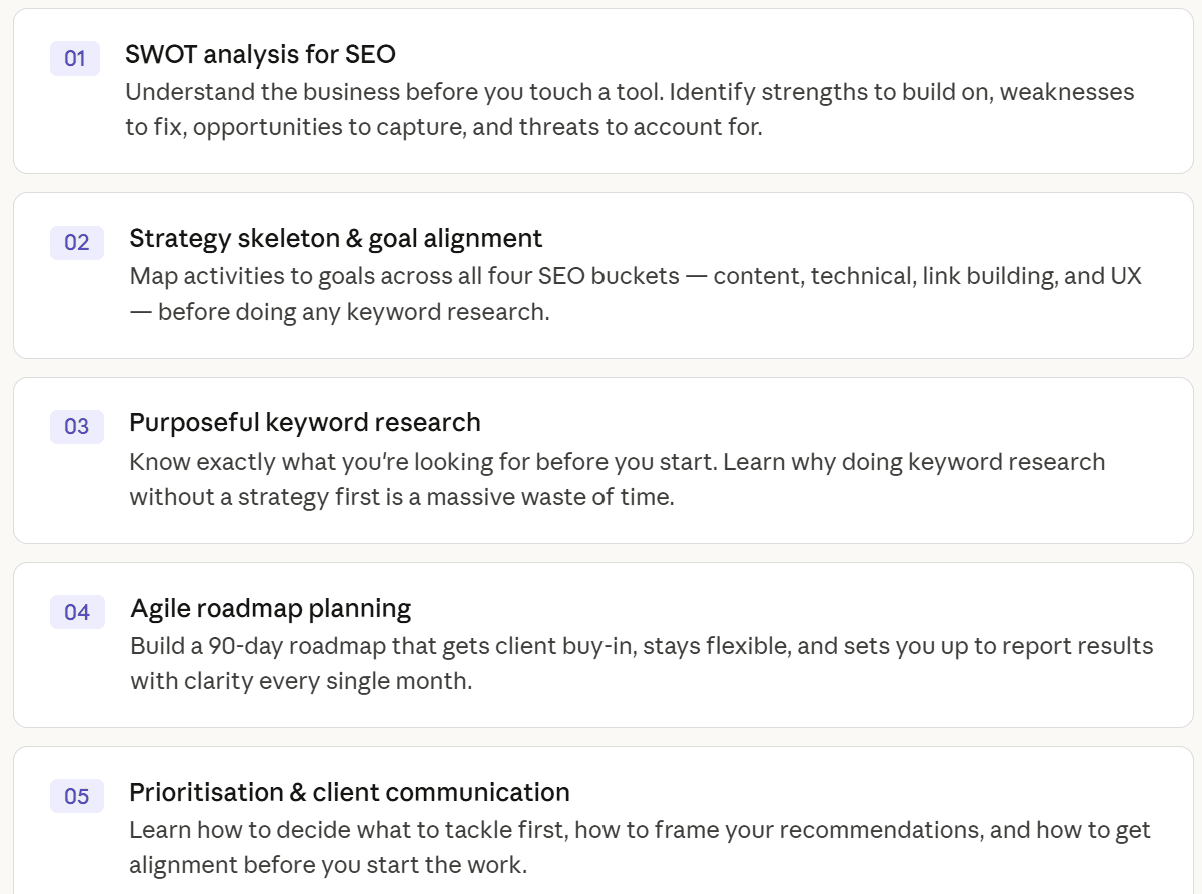
Task: Click the prioritisation description paragraph
Action: pos(640,848)
